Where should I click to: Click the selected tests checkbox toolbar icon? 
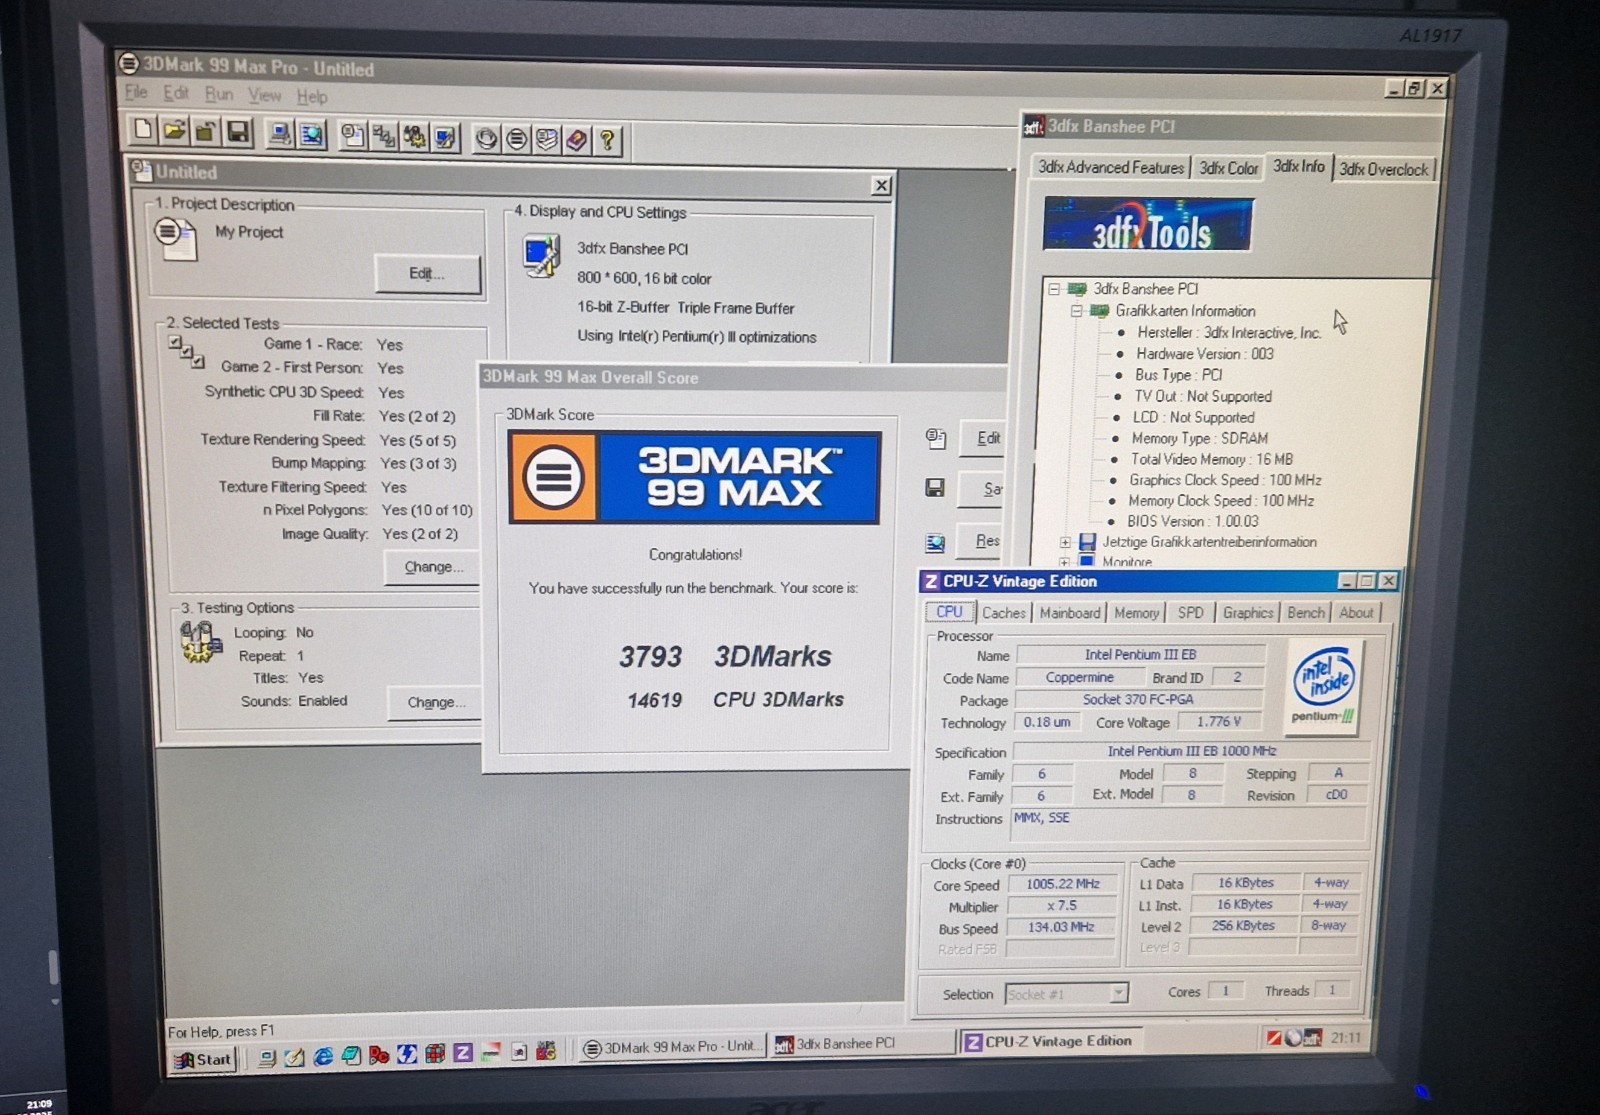click(x=383, y=136)
